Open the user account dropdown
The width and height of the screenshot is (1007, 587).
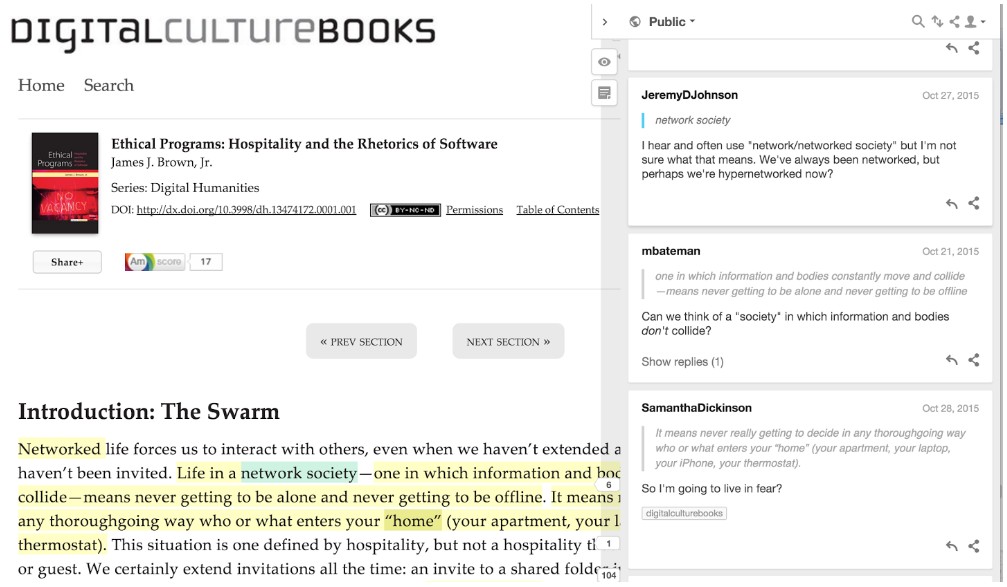(975, 21)
